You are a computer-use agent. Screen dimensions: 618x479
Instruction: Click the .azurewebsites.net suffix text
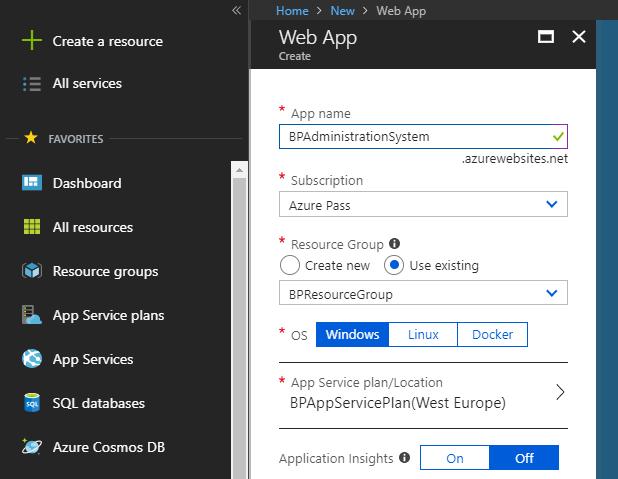click(x=515, y=158)
